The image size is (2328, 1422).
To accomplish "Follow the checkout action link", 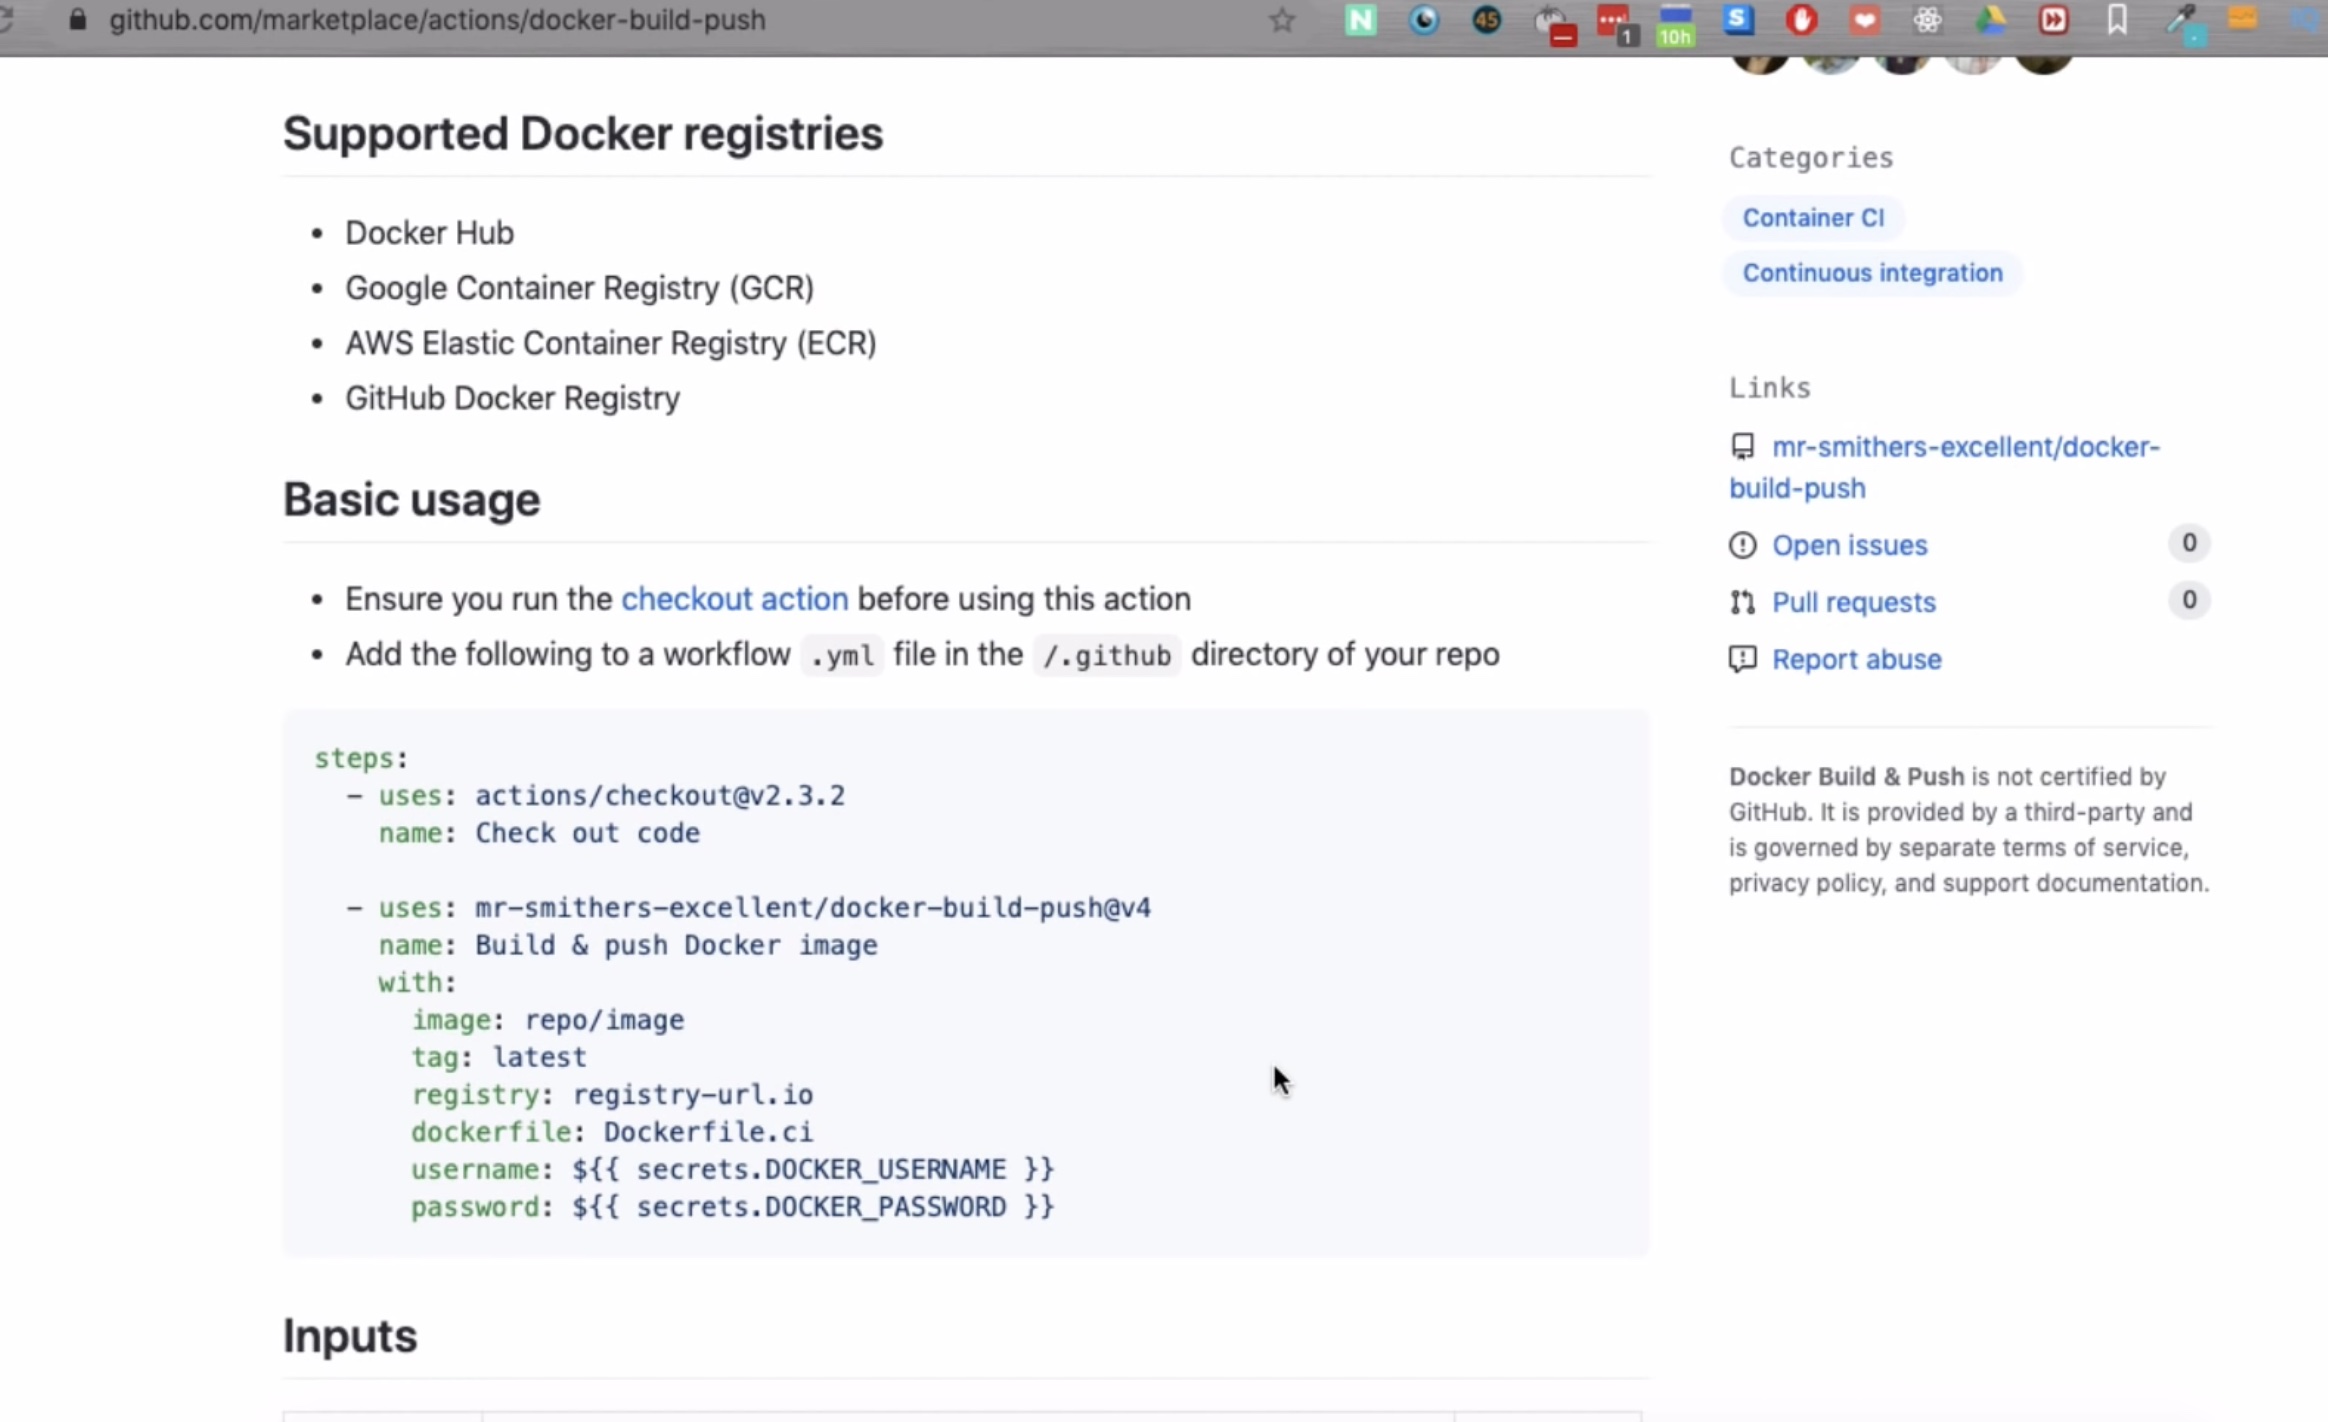I will pos(734,599).
